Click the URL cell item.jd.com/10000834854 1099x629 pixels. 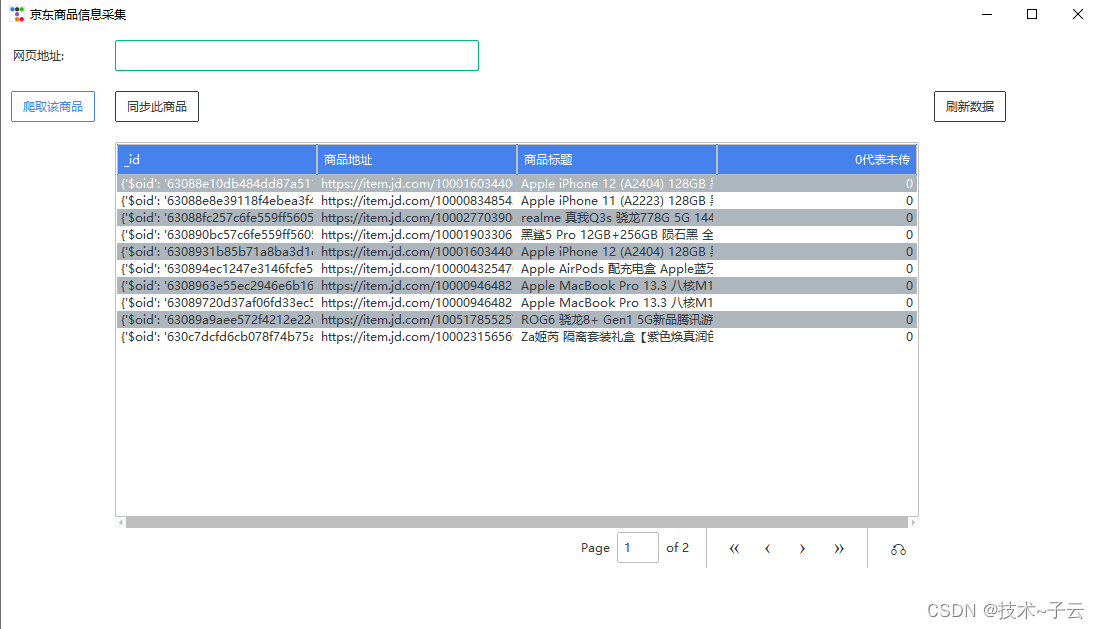pyautogui.click(x=417, y=201)
